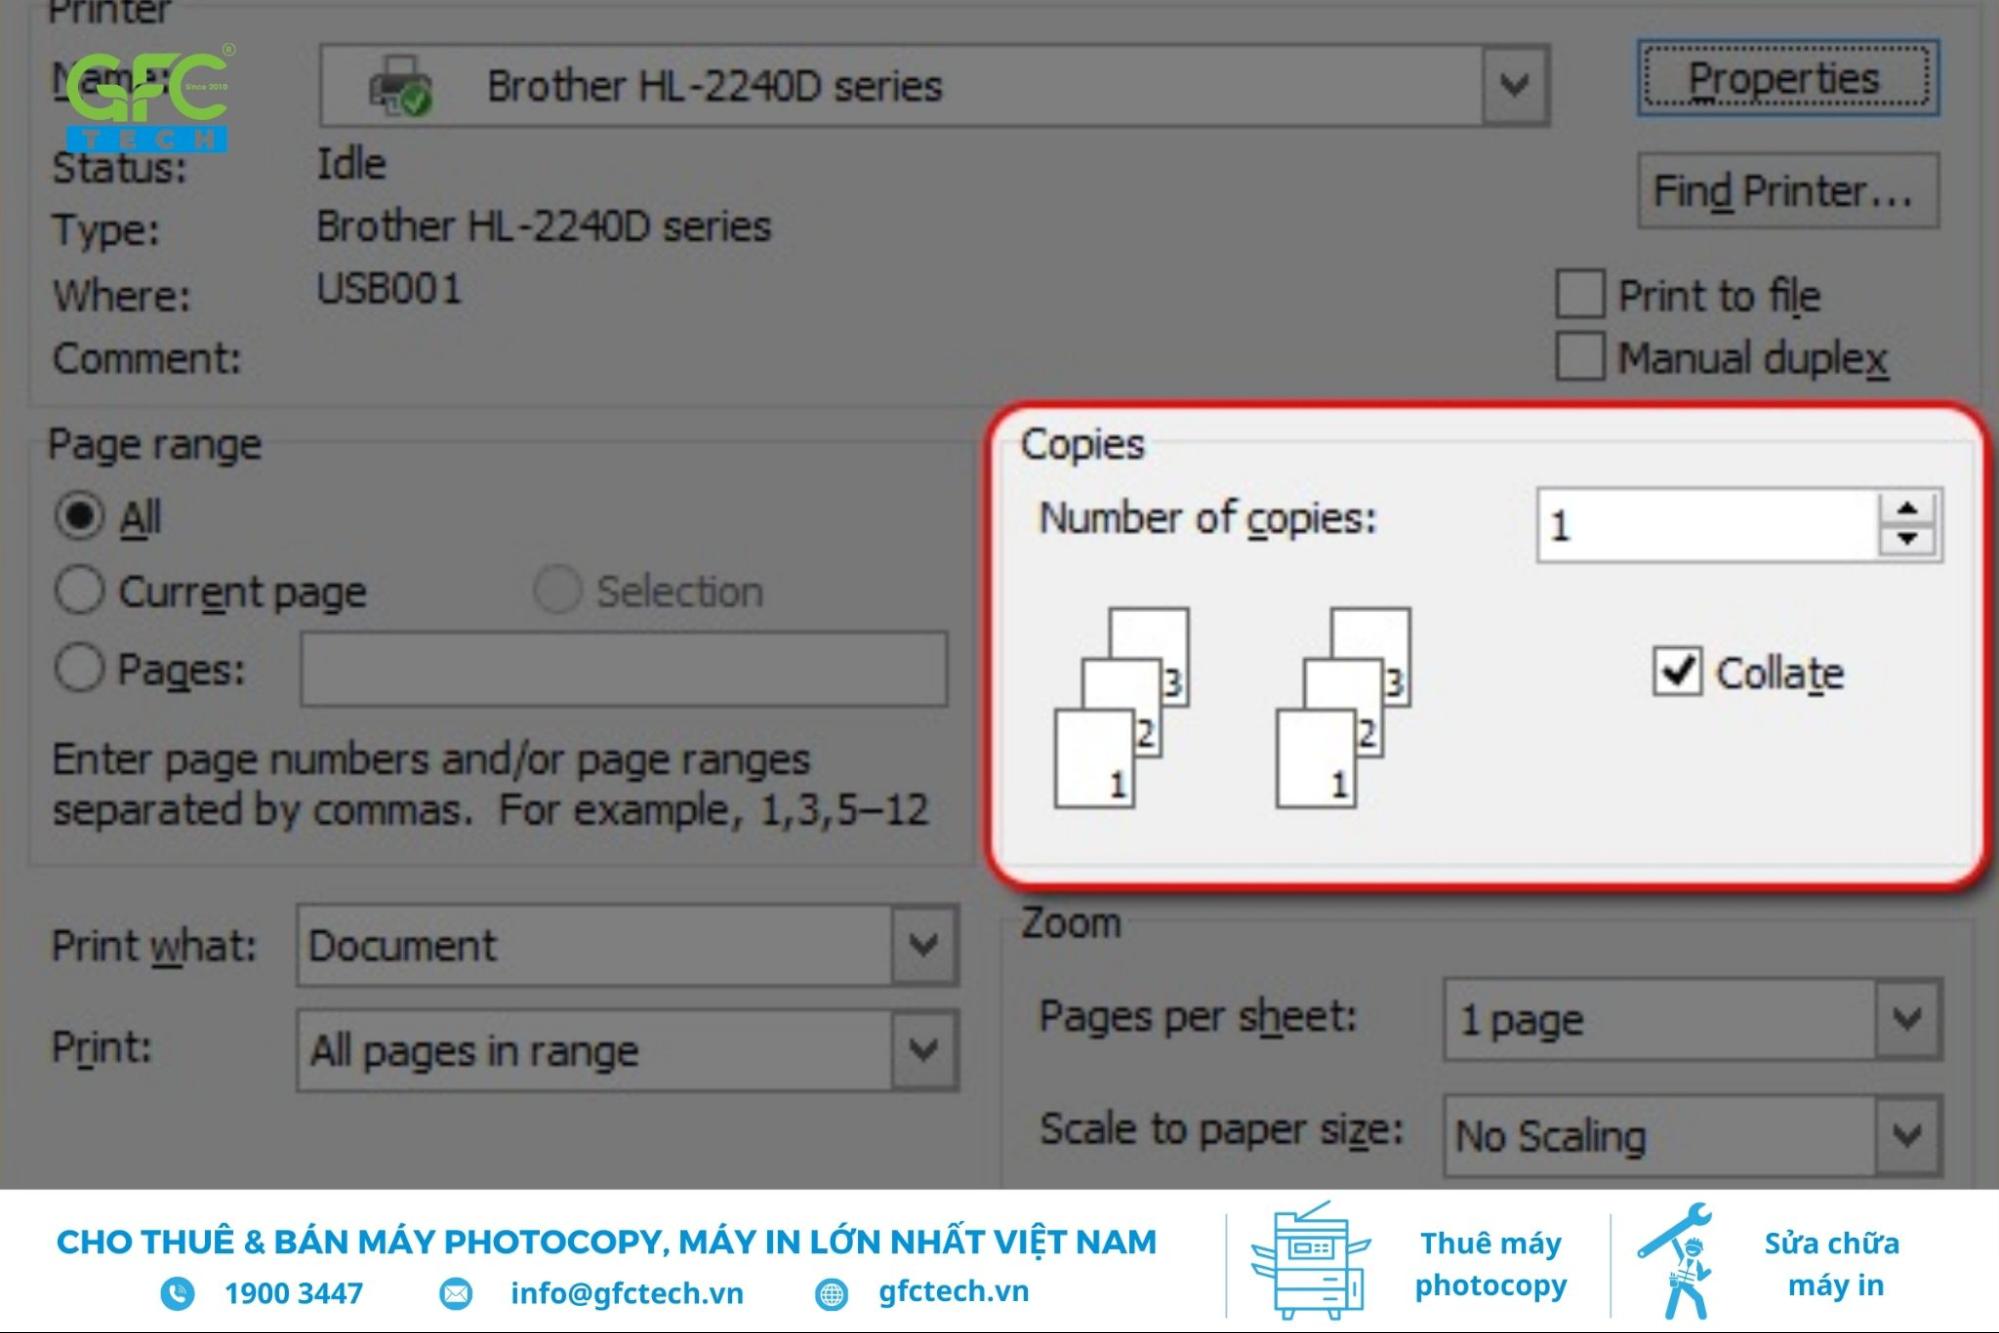Click the Thuê máy photocopy label
Viewport: 1999px width, 1333px height.
[1490, 1264]
